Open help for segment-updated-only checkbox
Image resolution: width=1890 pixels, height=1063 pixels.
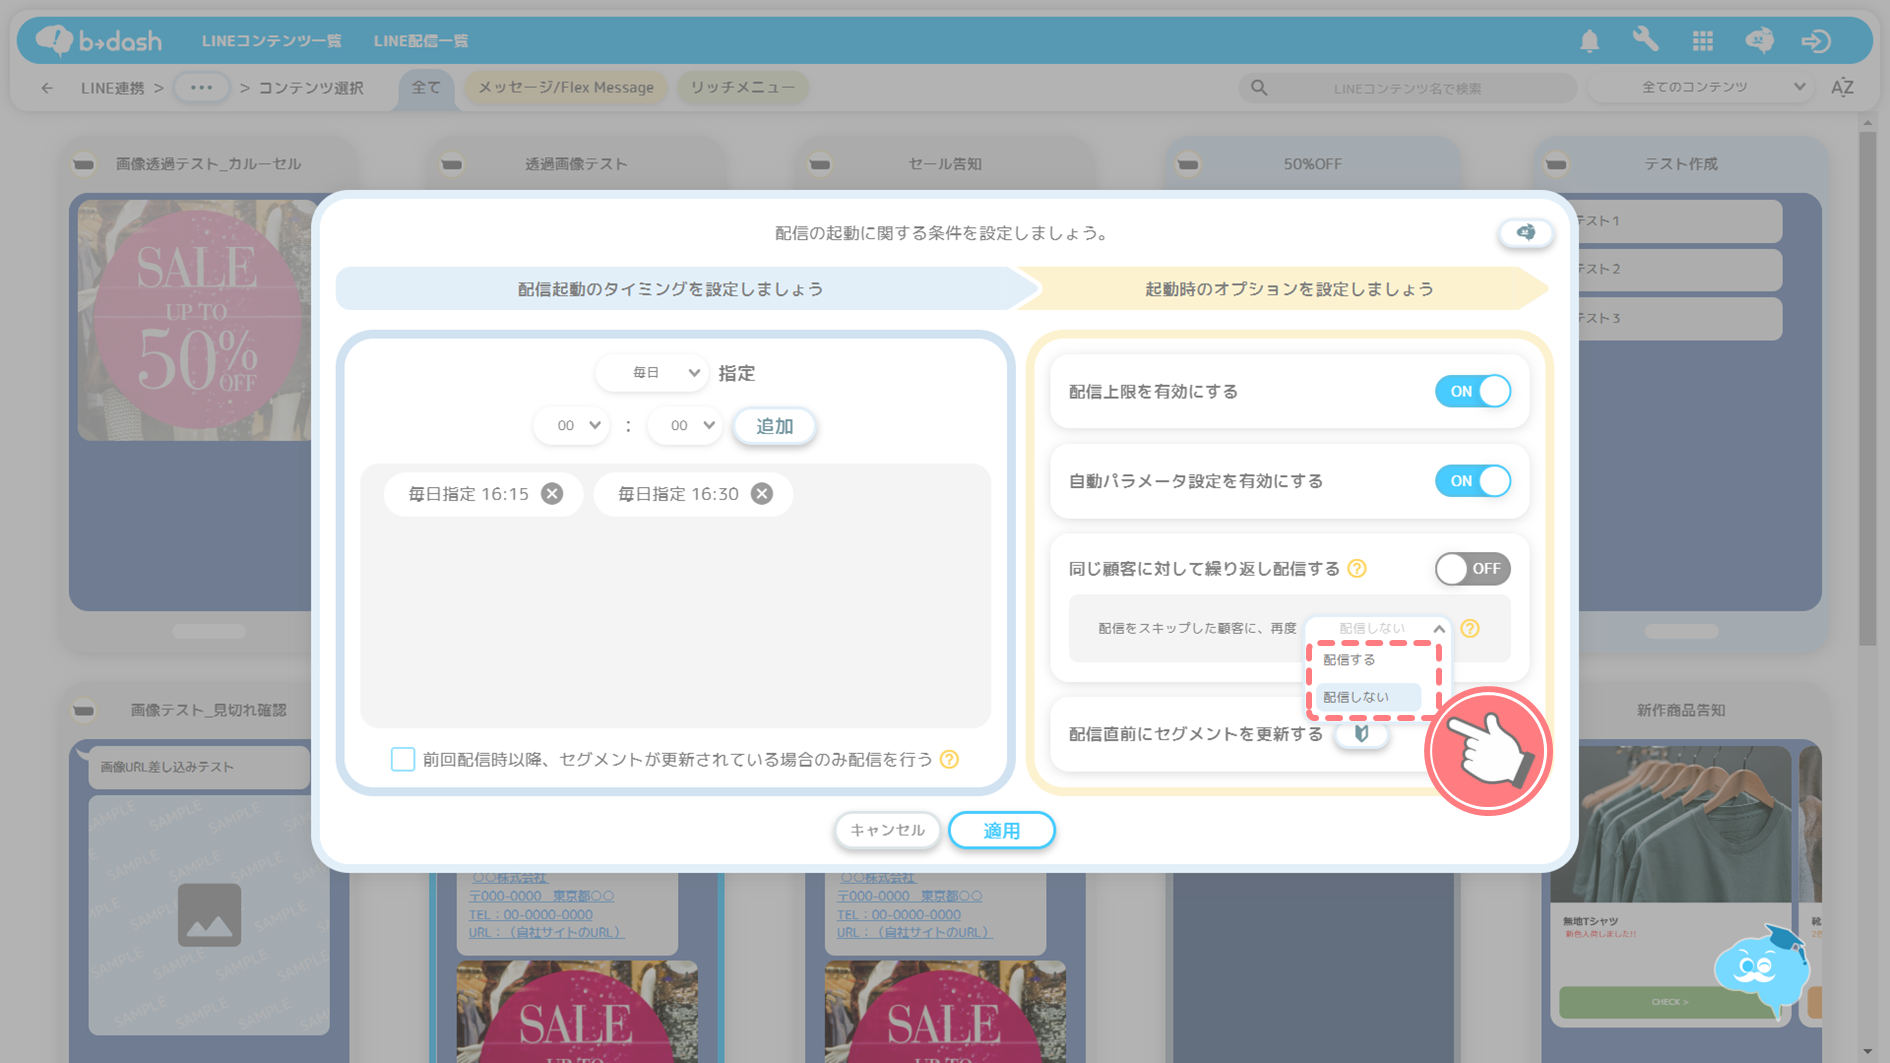(949, 760)
